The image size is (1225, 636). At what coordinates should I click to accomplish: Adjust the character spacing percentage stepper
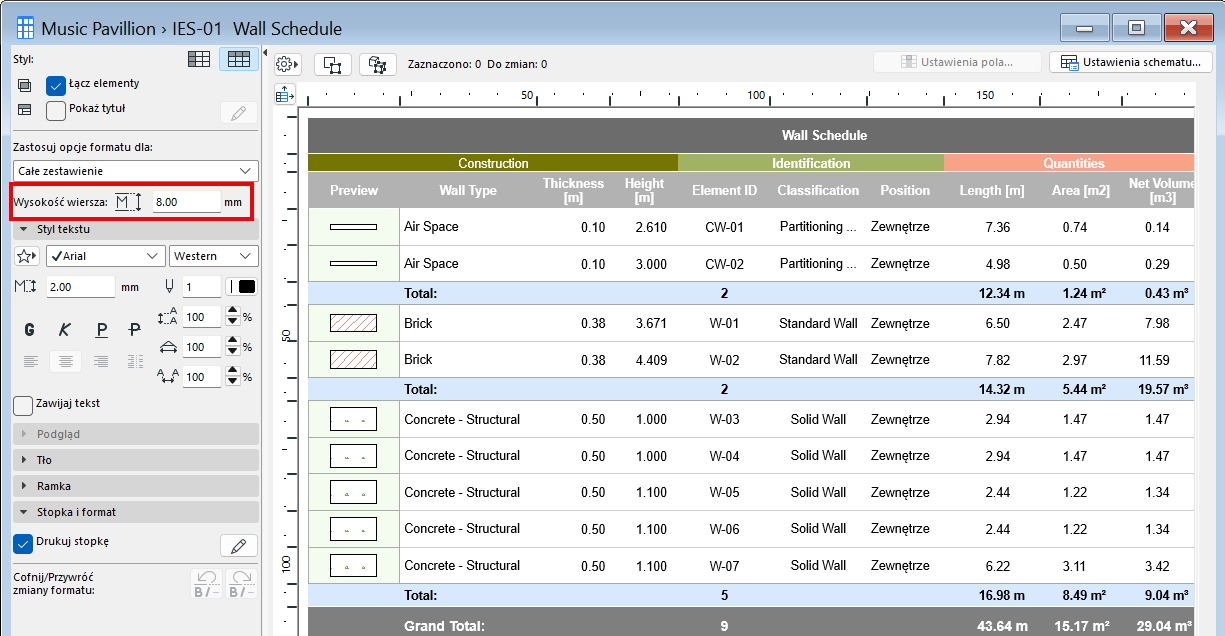[x=233, y=377]
